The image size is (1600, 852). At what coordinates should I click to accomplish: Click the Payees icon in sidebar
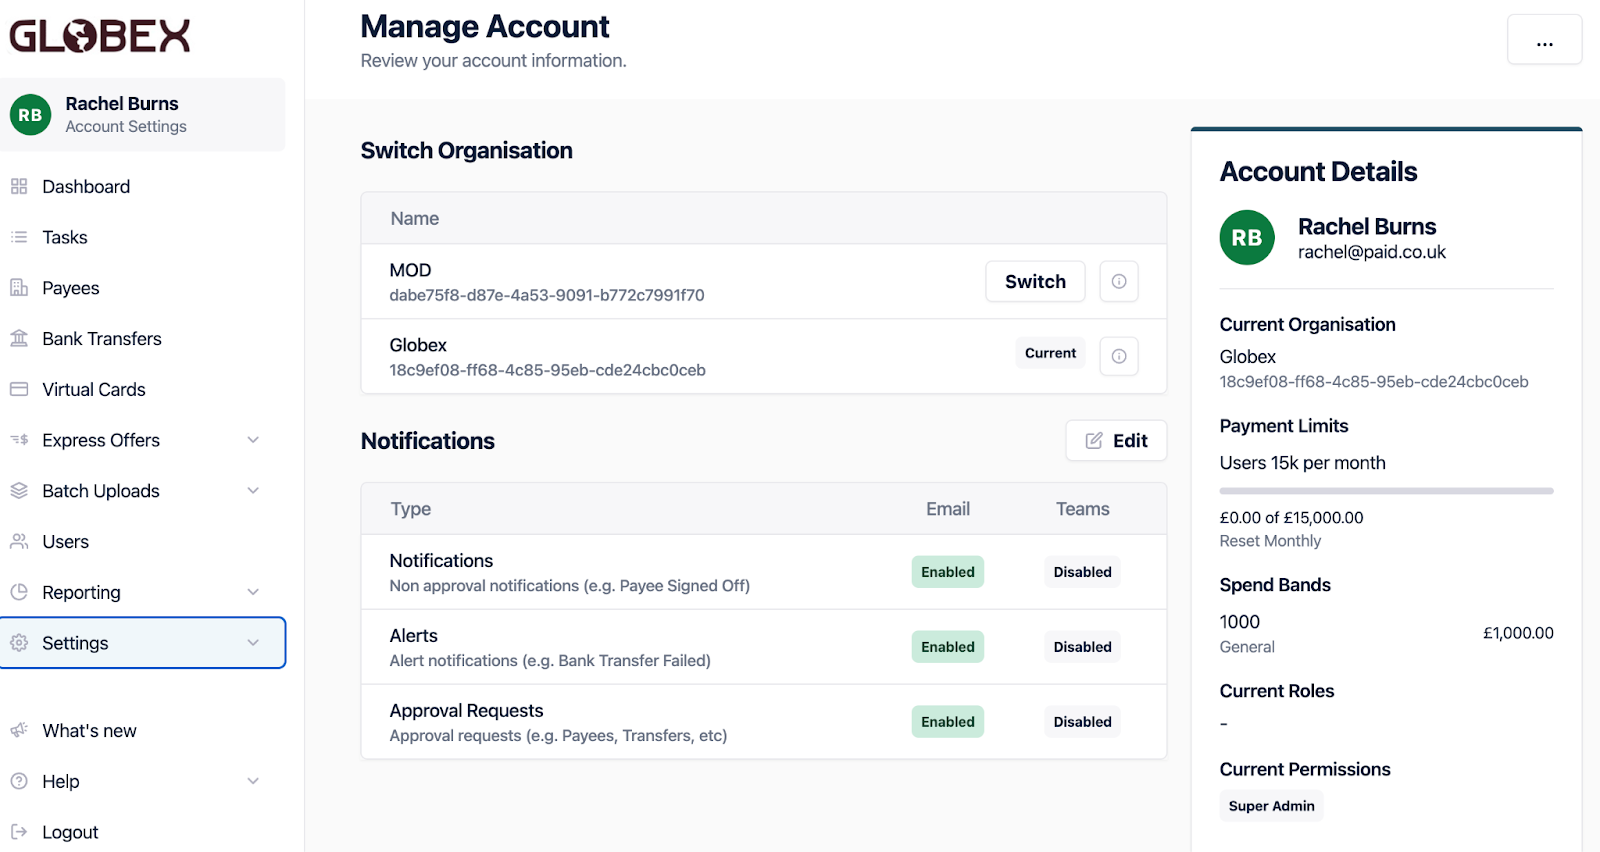tap(19, 288)
